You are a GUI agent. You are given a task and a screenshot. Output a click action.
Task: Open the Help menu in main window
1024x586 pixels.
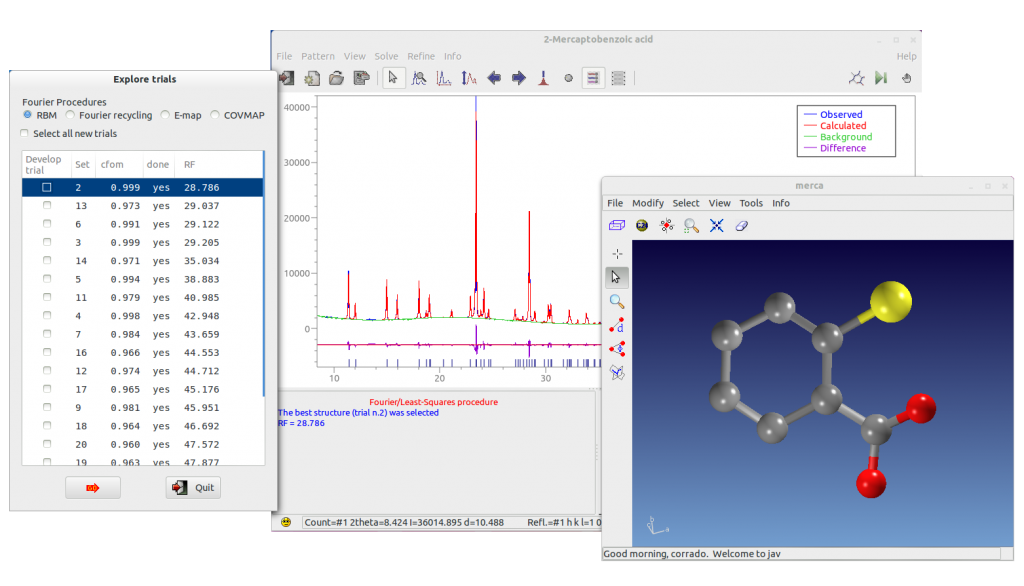[x=906, y=56]
